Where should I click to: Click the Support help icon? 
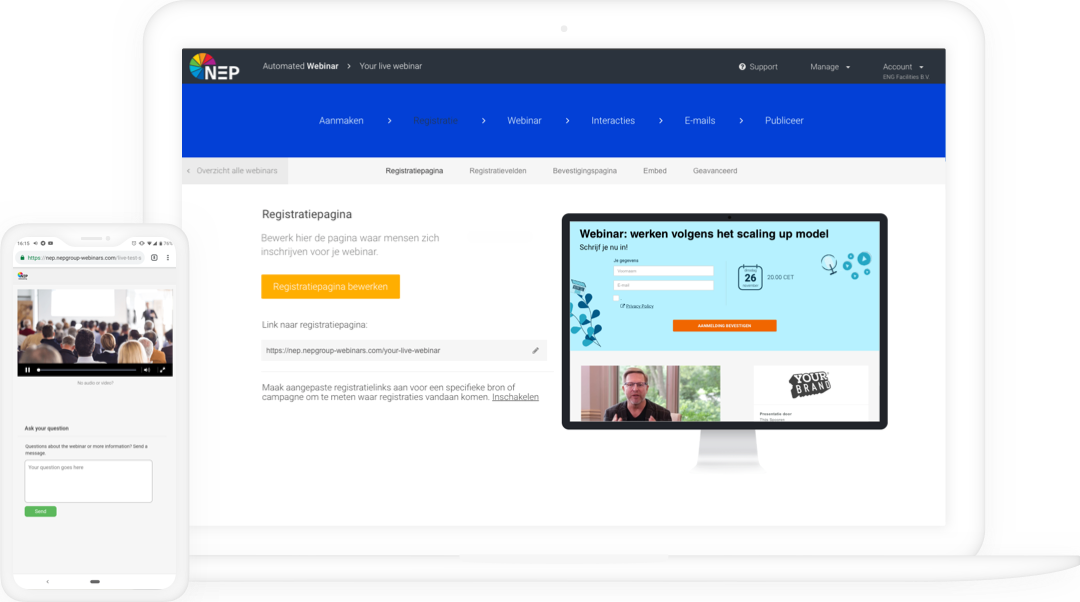(742, 67)
